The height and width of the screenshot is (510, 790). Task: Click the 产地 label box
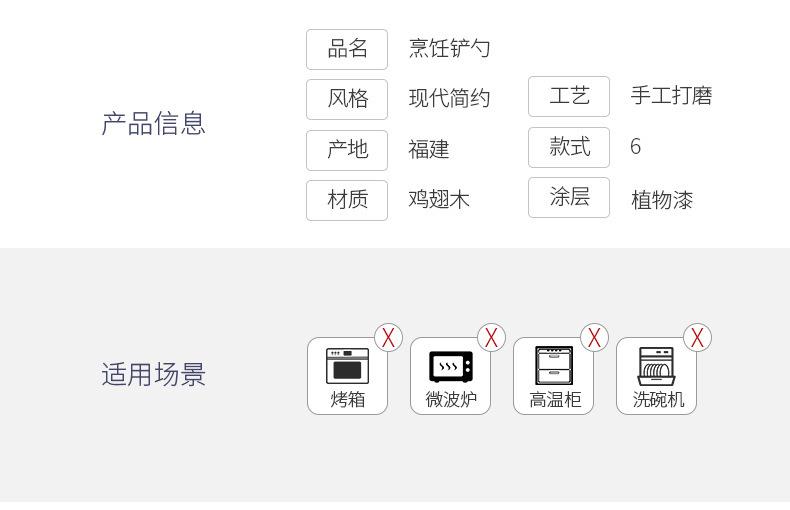pos(347,150)
